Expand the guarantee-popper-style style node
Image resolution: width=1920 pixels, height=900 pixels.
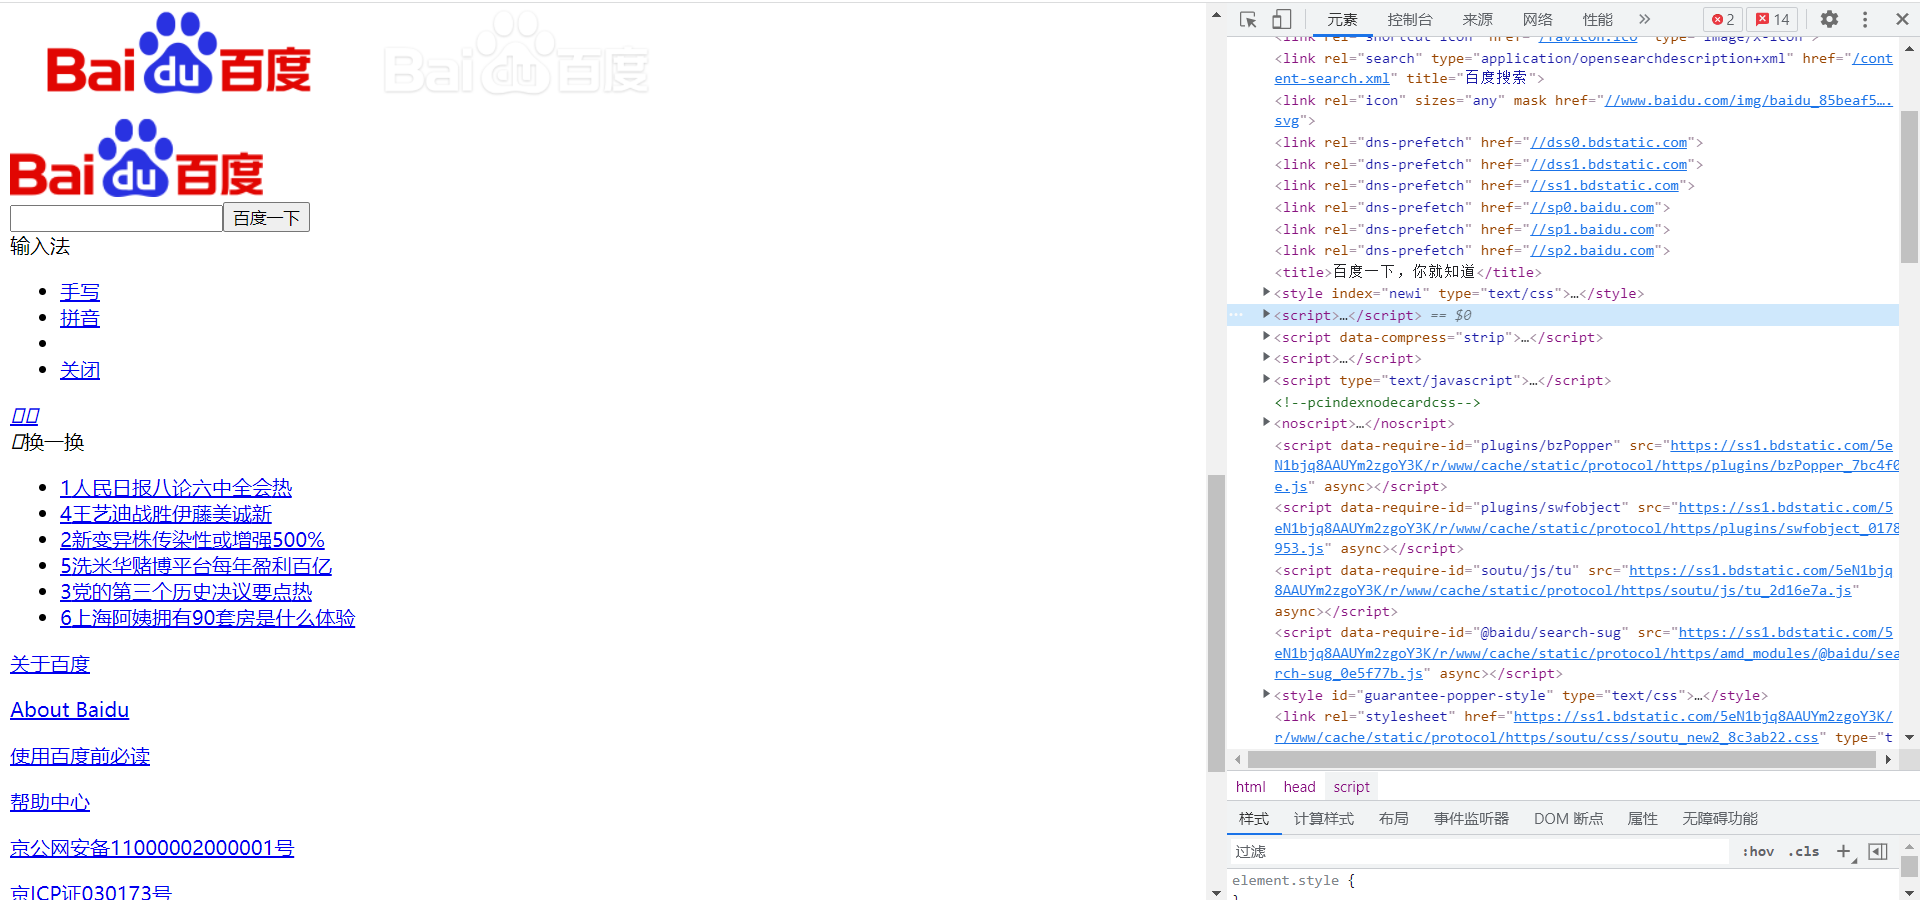1267,694
